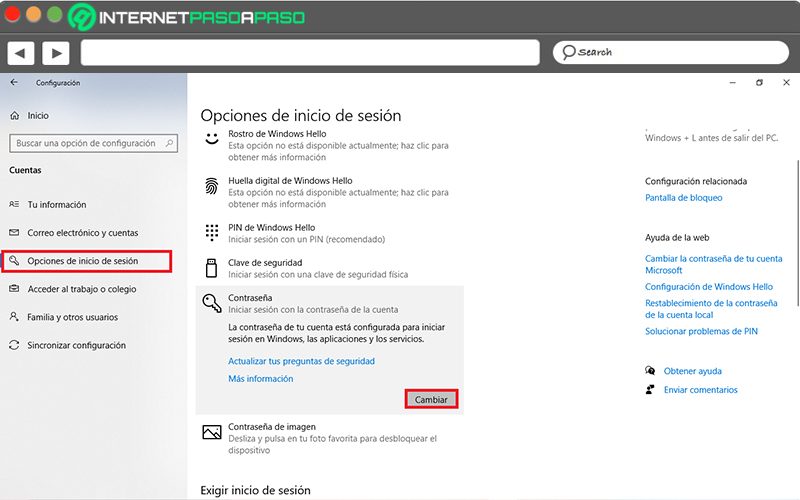800x500 pixels.
Task: Open Restablecimiento de la contraseña de la cuenta local
Action: coord(711,309)
